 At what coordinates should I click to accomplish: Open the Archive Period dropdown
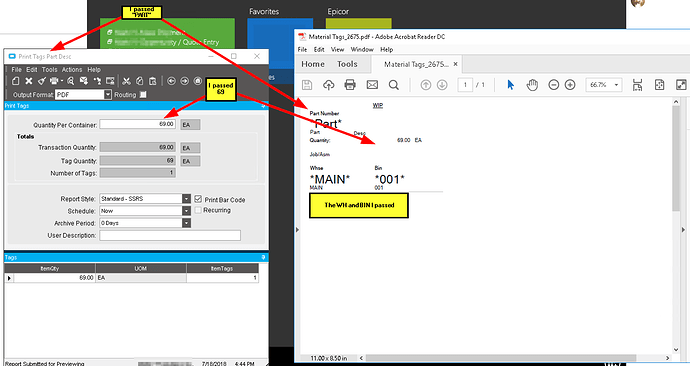coord(187,223)
